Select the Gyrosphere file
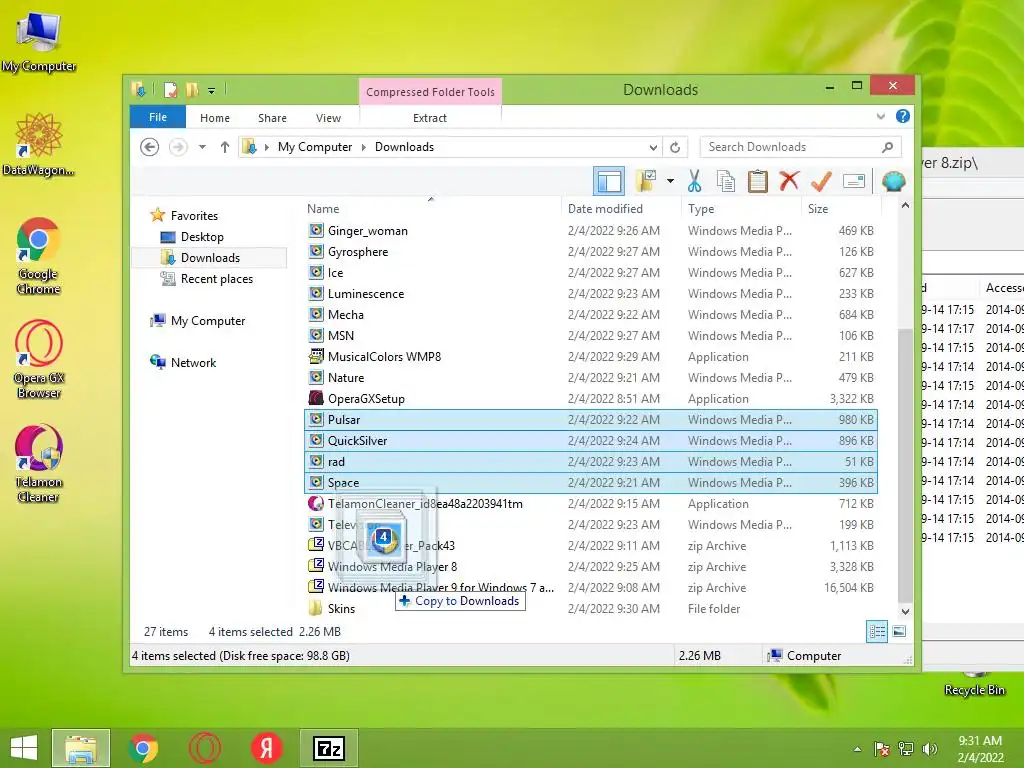The width and height of the screenshot is (1024, 768). click(x=591, y=251)
